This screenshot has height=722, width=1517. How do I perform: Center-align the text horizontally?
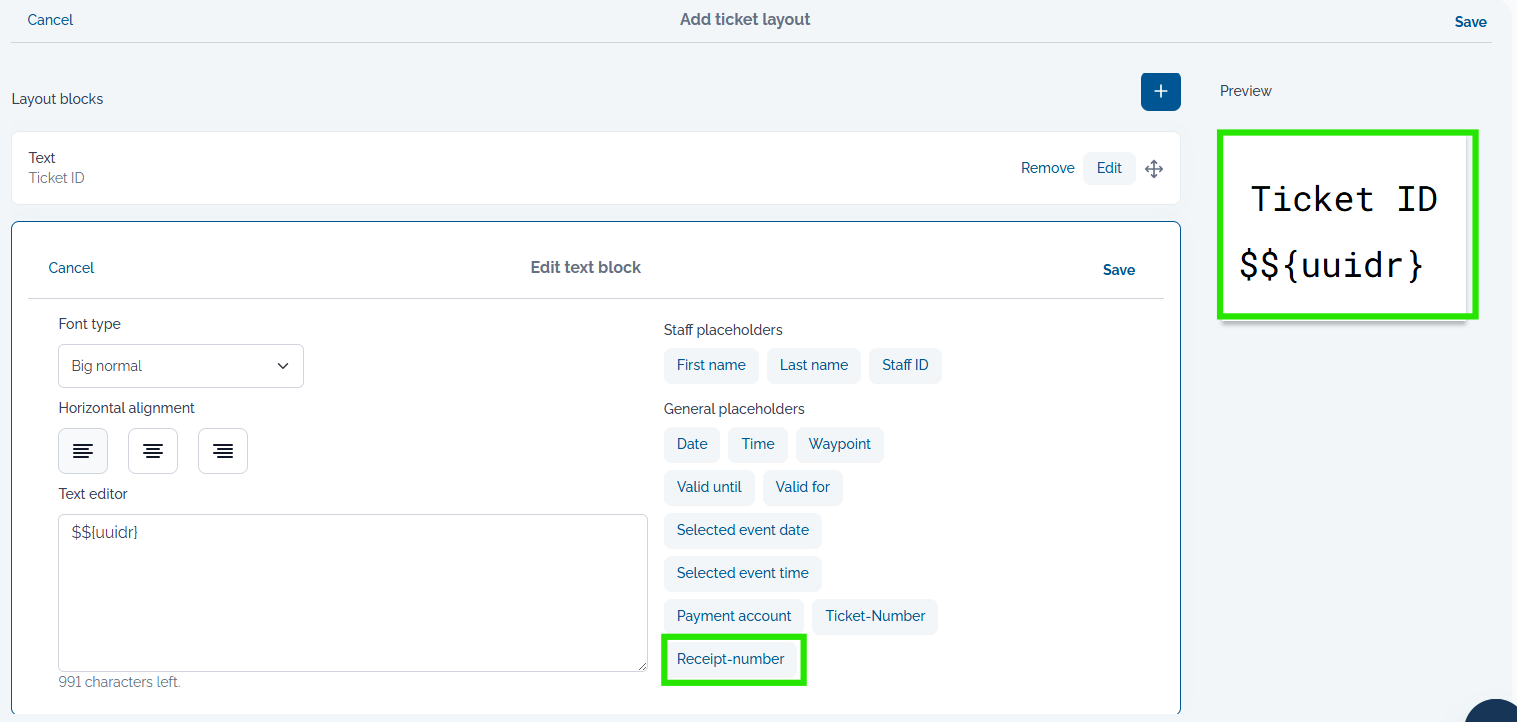point(153,451)
